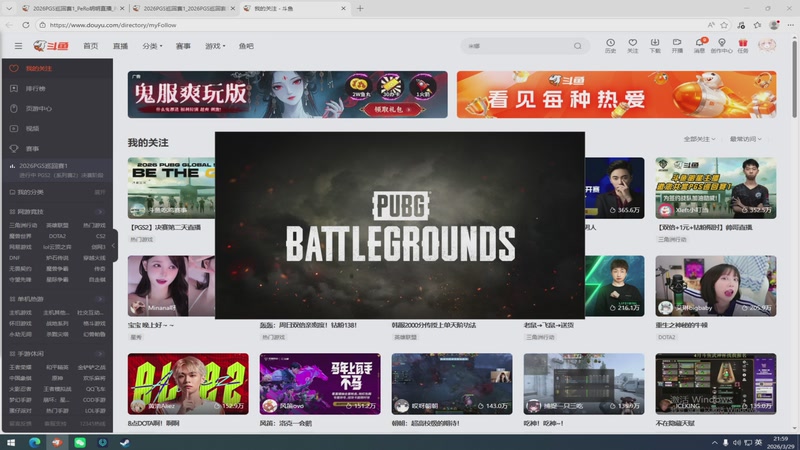Open the 宝宝晚上好 stream thumbnail

[171, 286]
